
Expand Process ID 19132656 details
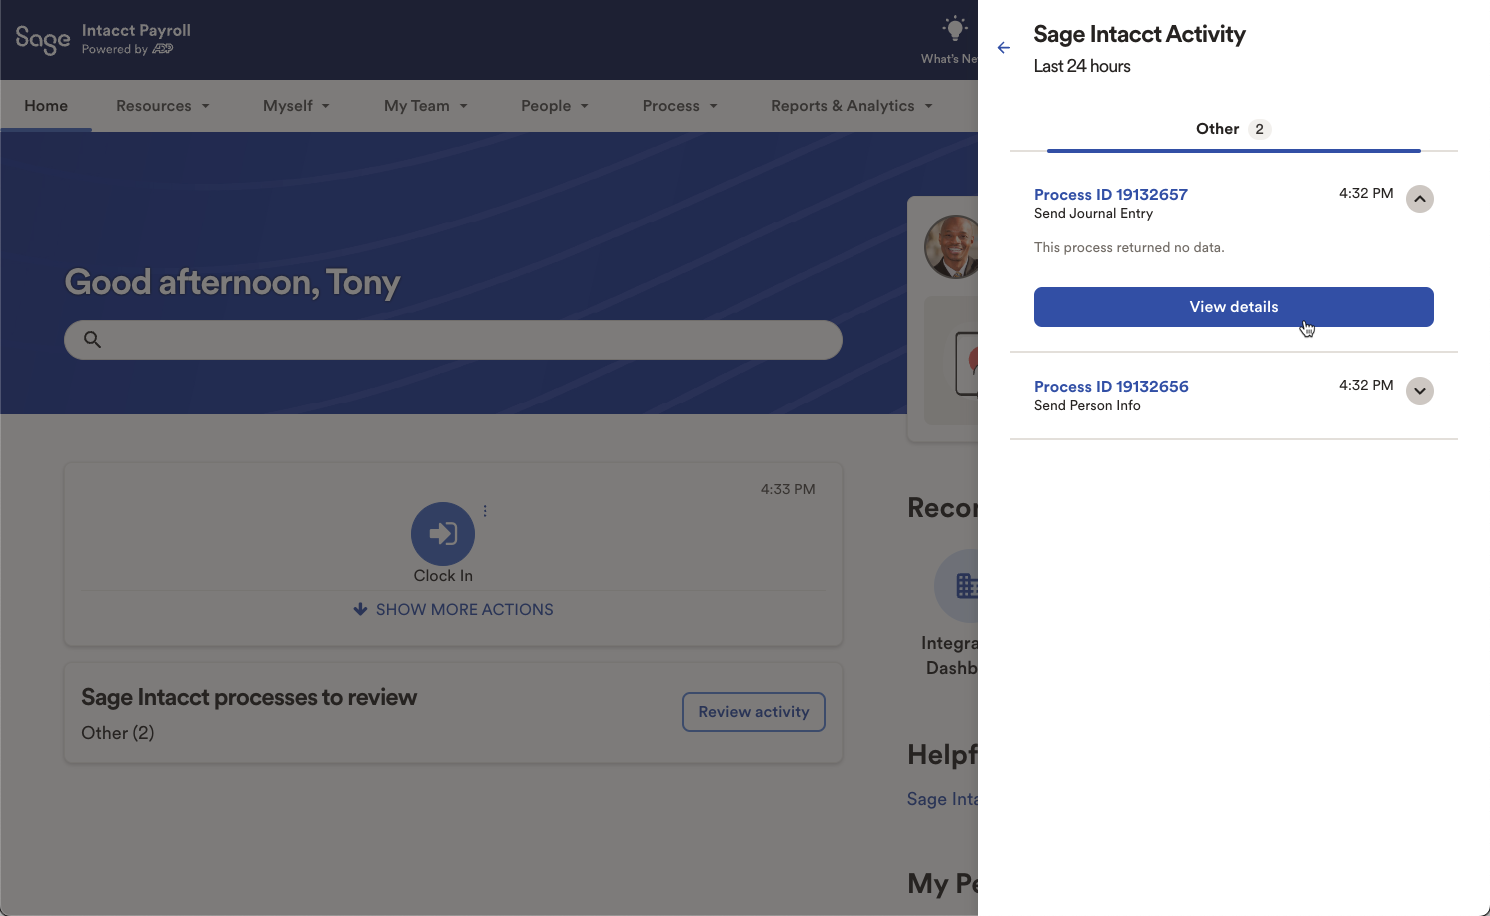pyautogui.click(x=1419, y=391)
